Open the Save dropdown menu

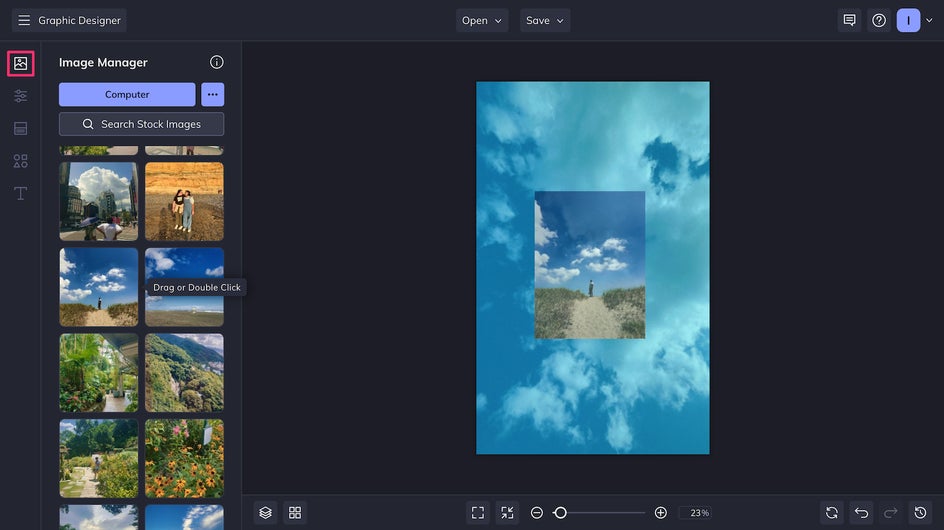[x=545, y=20]
